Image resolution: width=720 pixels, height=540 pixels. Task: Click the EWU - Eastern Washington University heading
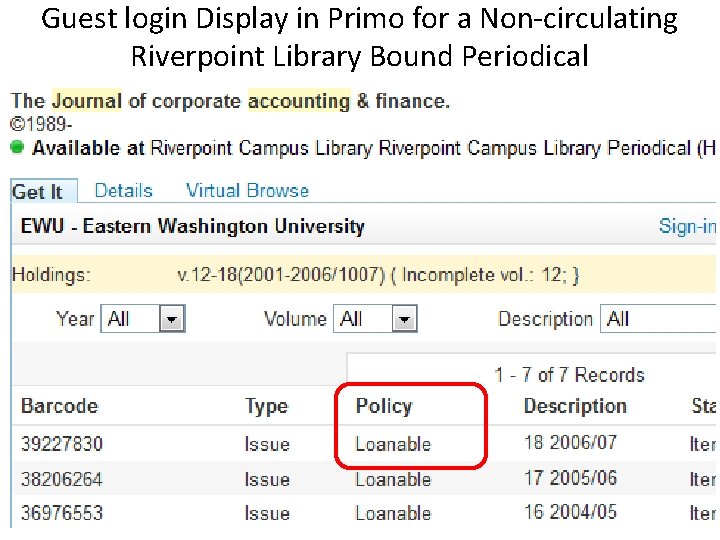point(192,226)
